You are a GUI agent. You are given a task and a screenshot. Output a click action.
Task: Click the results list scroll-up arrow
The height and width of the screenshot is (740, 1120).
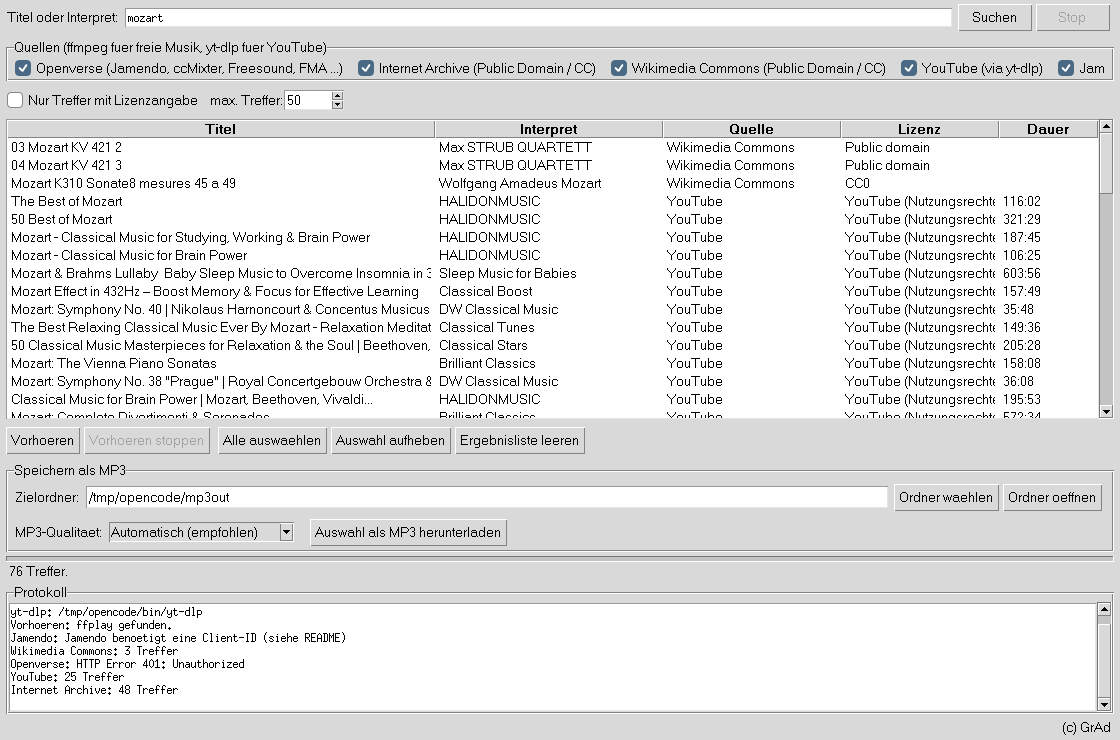point(1106,126)
